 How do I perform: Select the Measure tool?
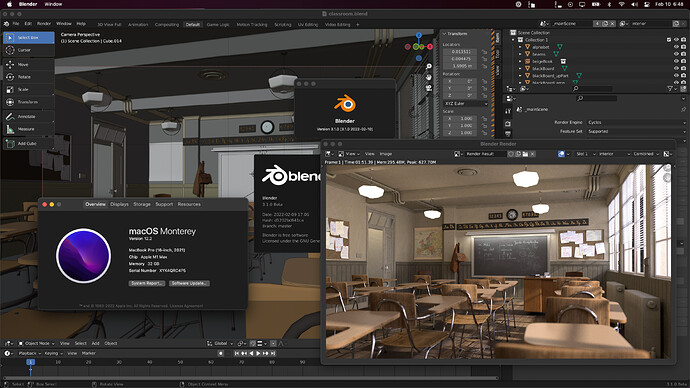29,129
